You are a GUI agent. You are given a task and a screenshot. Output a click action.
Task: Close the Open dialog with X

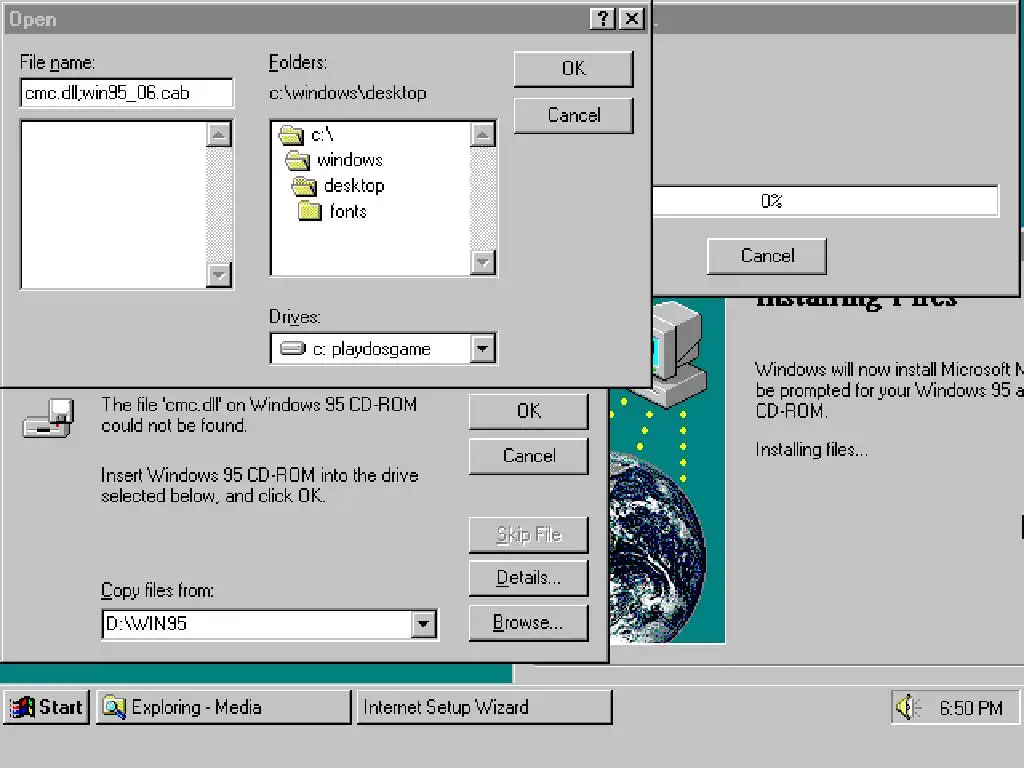coord(632,19)
